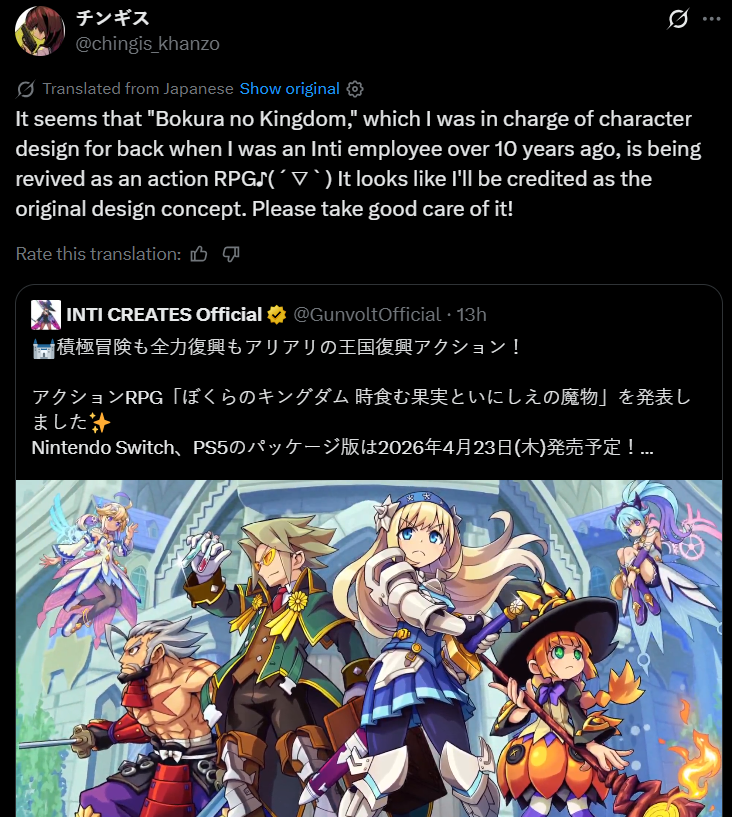The image size is (732, 817).
Task: Click the チンギス profile avatar
Action: pyautogui.click(x=40, y=31)
